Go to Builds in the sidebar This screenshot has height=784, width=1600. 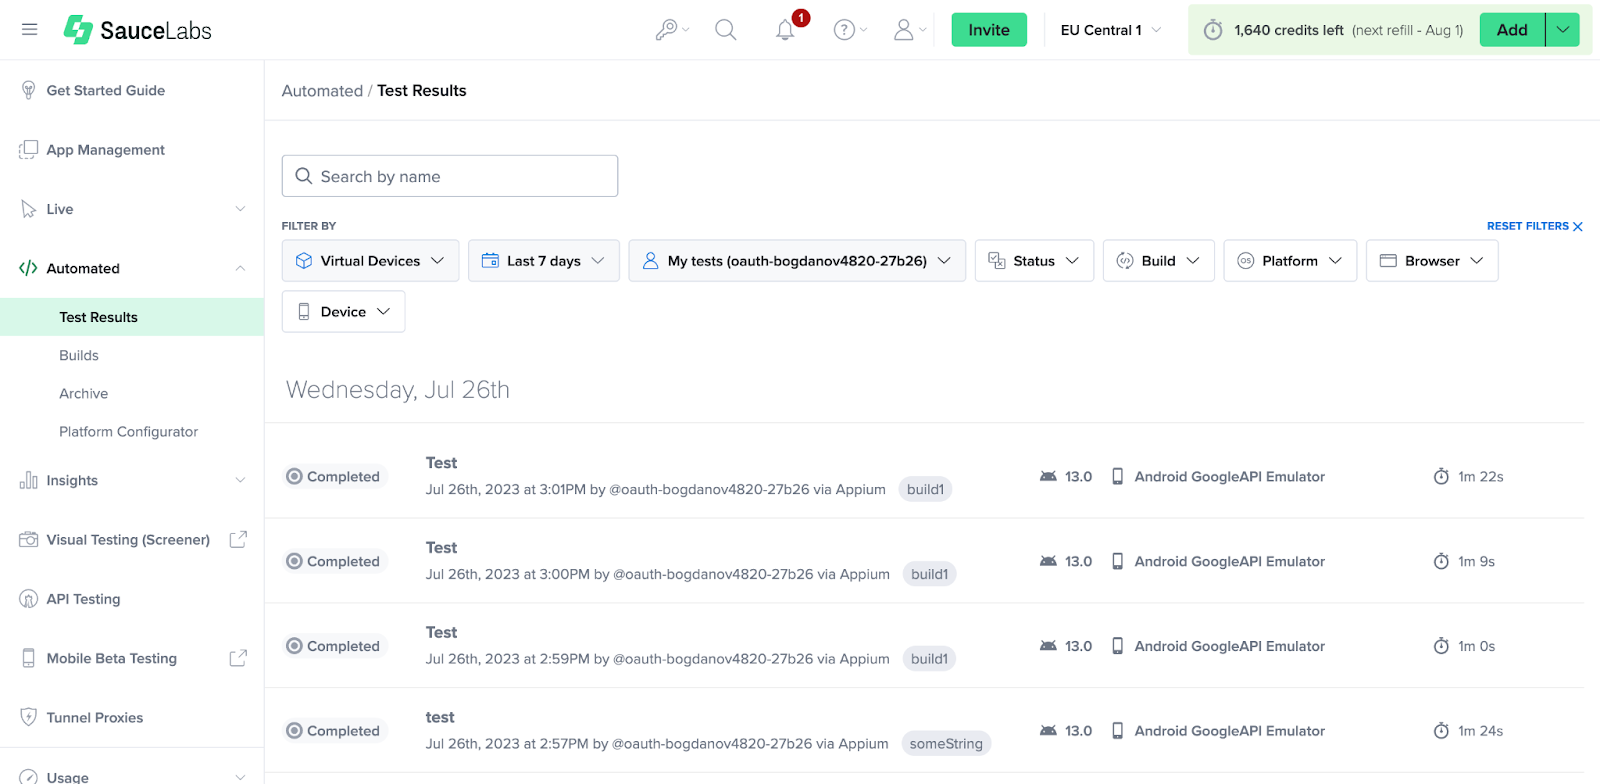(79, 355)
